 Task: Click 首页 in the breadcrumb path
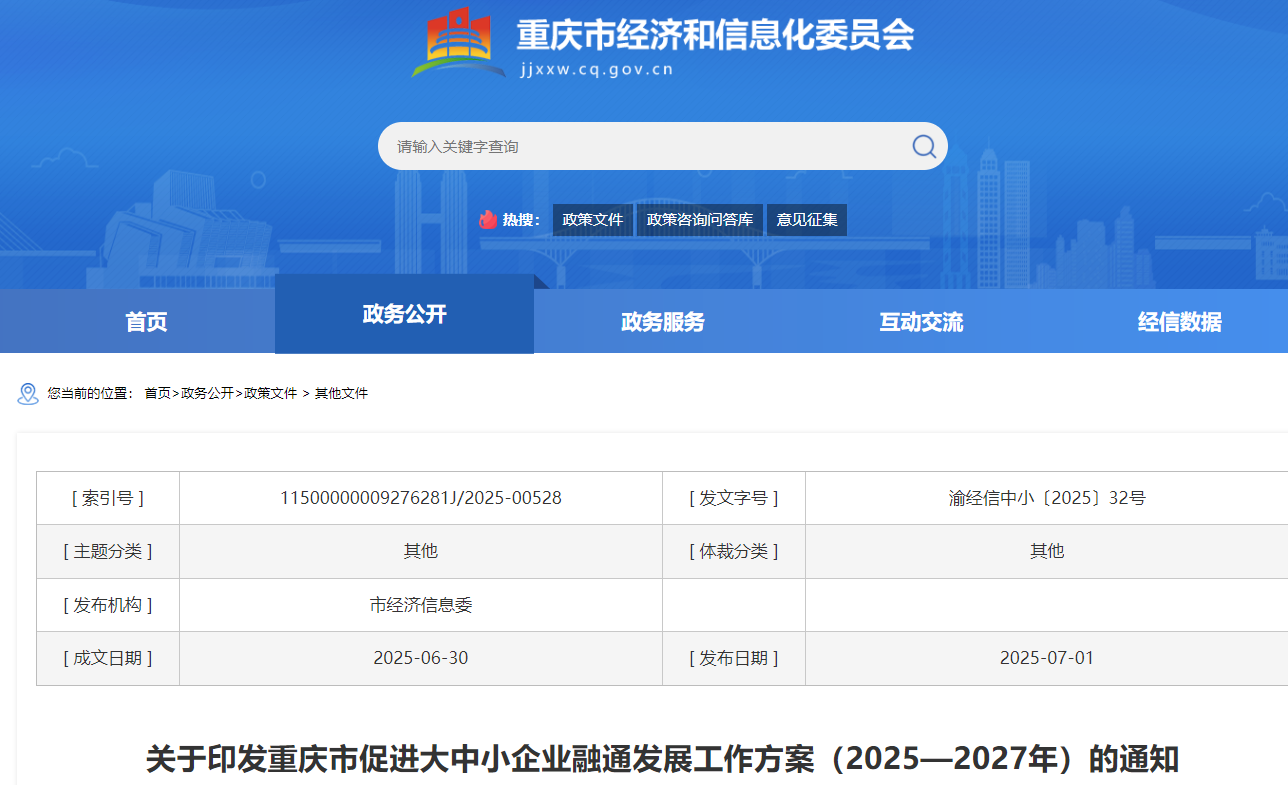click(x=157, y=394)
